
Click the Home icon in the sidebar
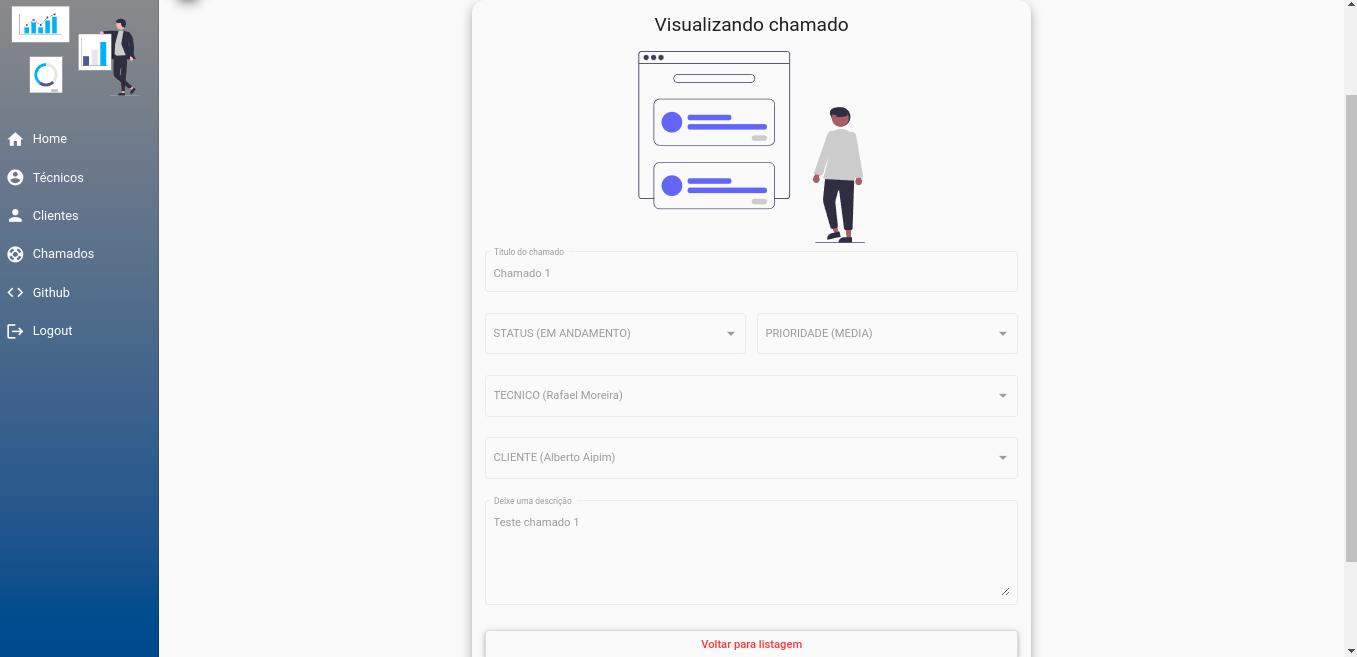[x=15, y=139]
